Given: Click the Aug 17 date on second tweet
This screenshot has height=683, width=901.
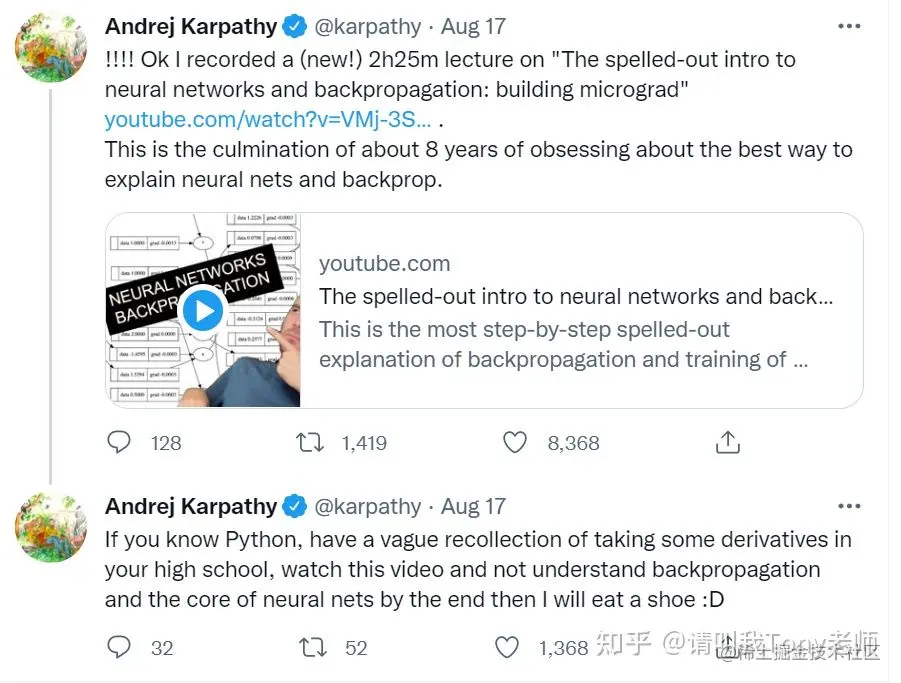Looking at the screenshot, I should point(474,506).
